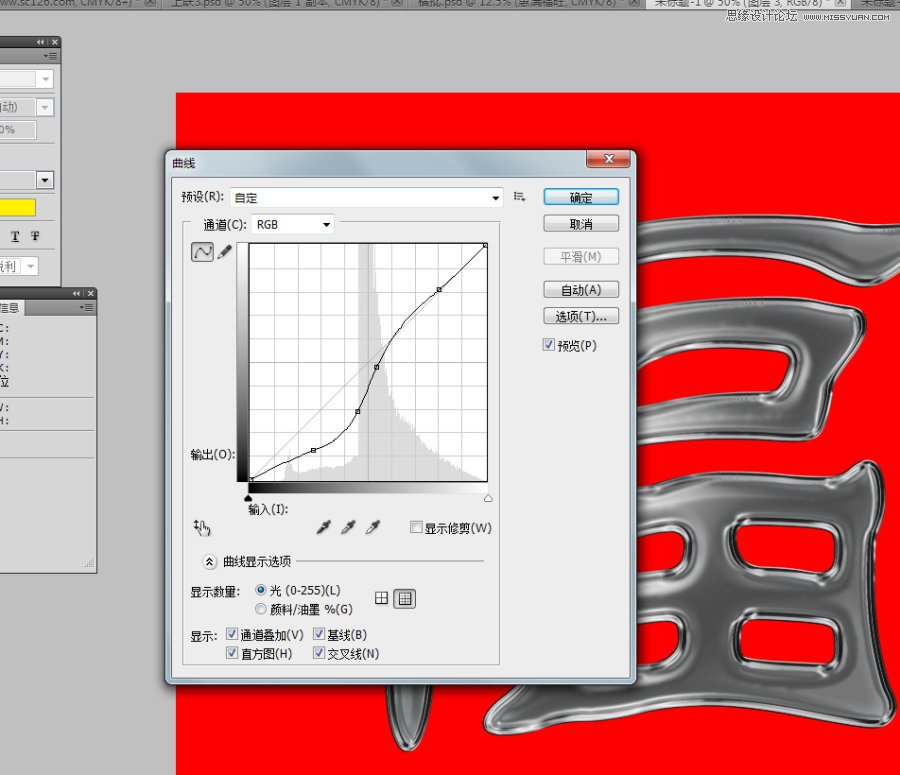Open the curves preset options list icon
This screenshot has height=775, width=900.
click(x=519, y=197)
